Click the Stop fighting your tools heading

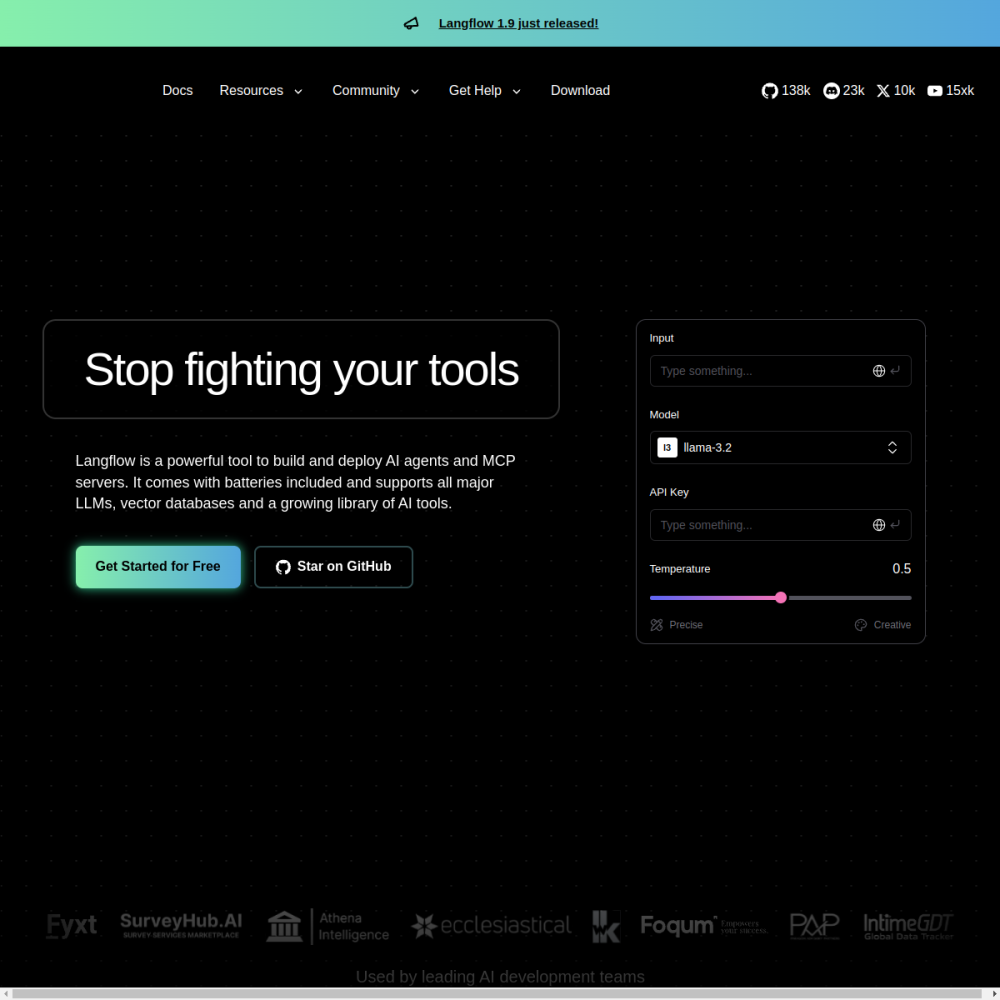click(301, 369)
